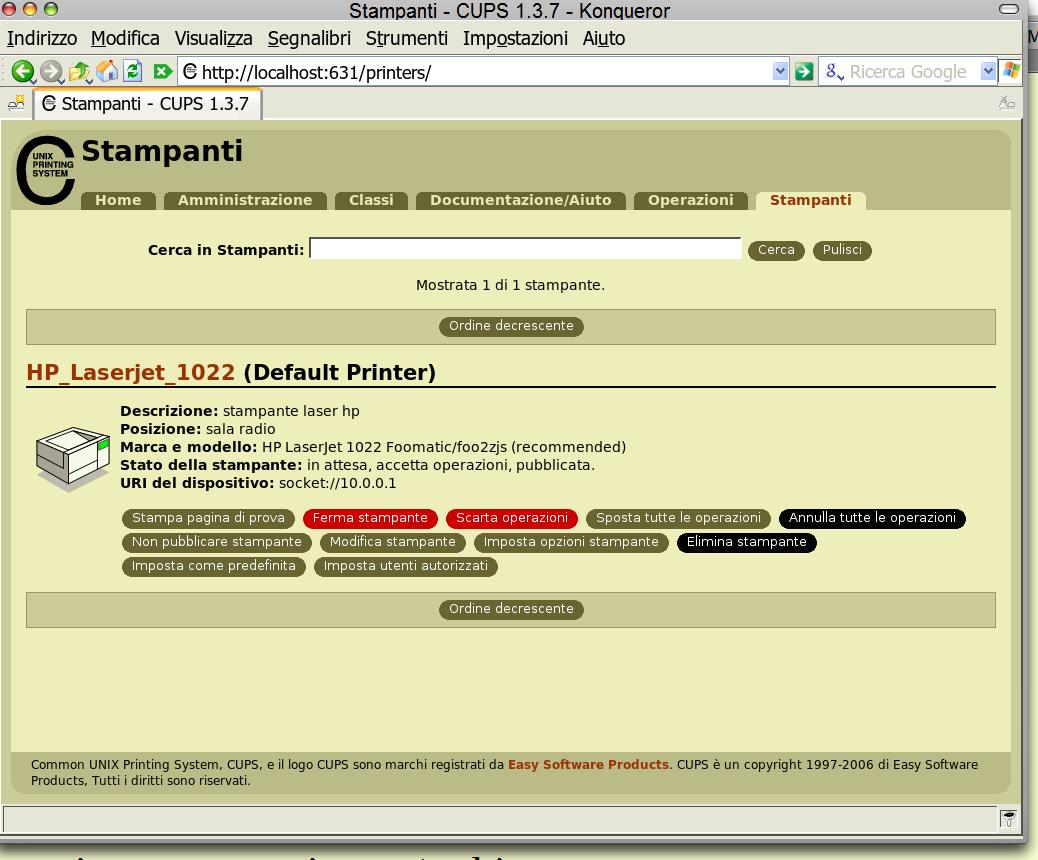Screen dimensions: 1038x860
Task: Click the Windows-flag icon at toolbar end
Action: (x=1011, y=71)
